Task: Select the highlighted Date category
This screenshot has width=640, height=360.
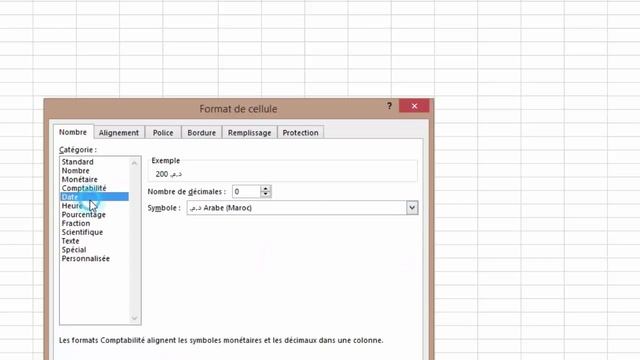Action: coord(94,197)
